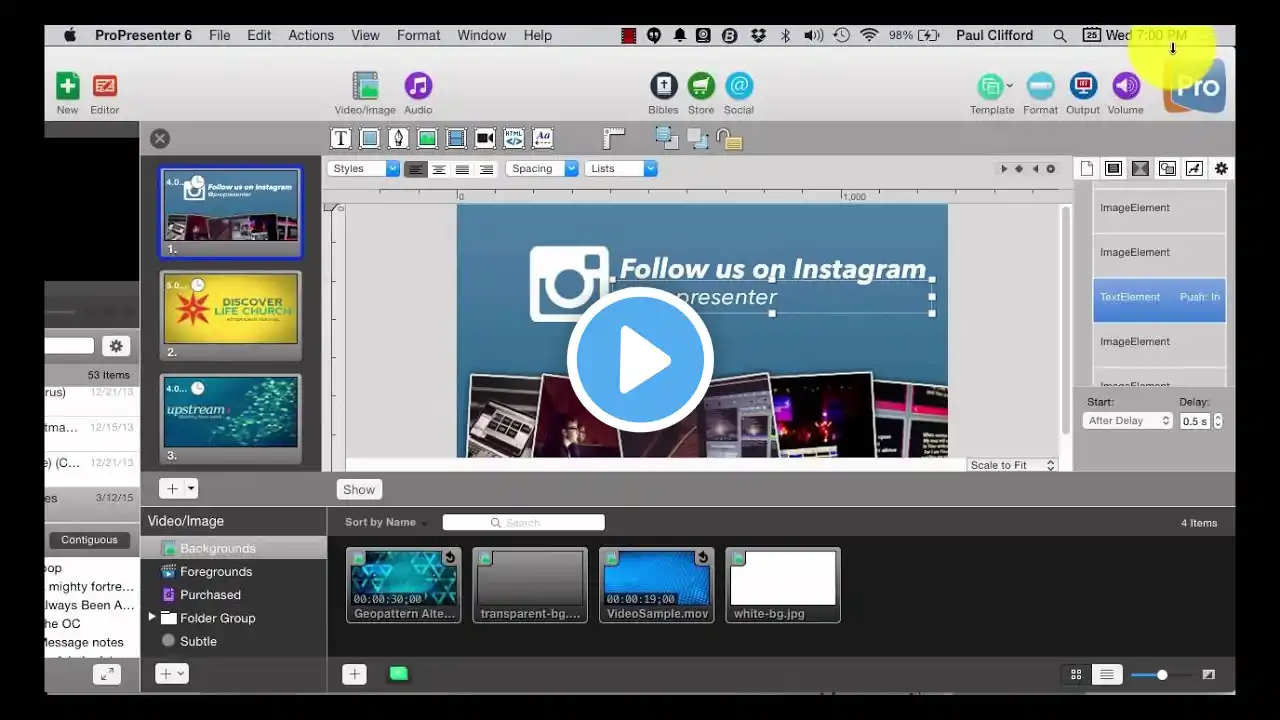Align text right
The image size is (1280, 720).
(487, 169)
